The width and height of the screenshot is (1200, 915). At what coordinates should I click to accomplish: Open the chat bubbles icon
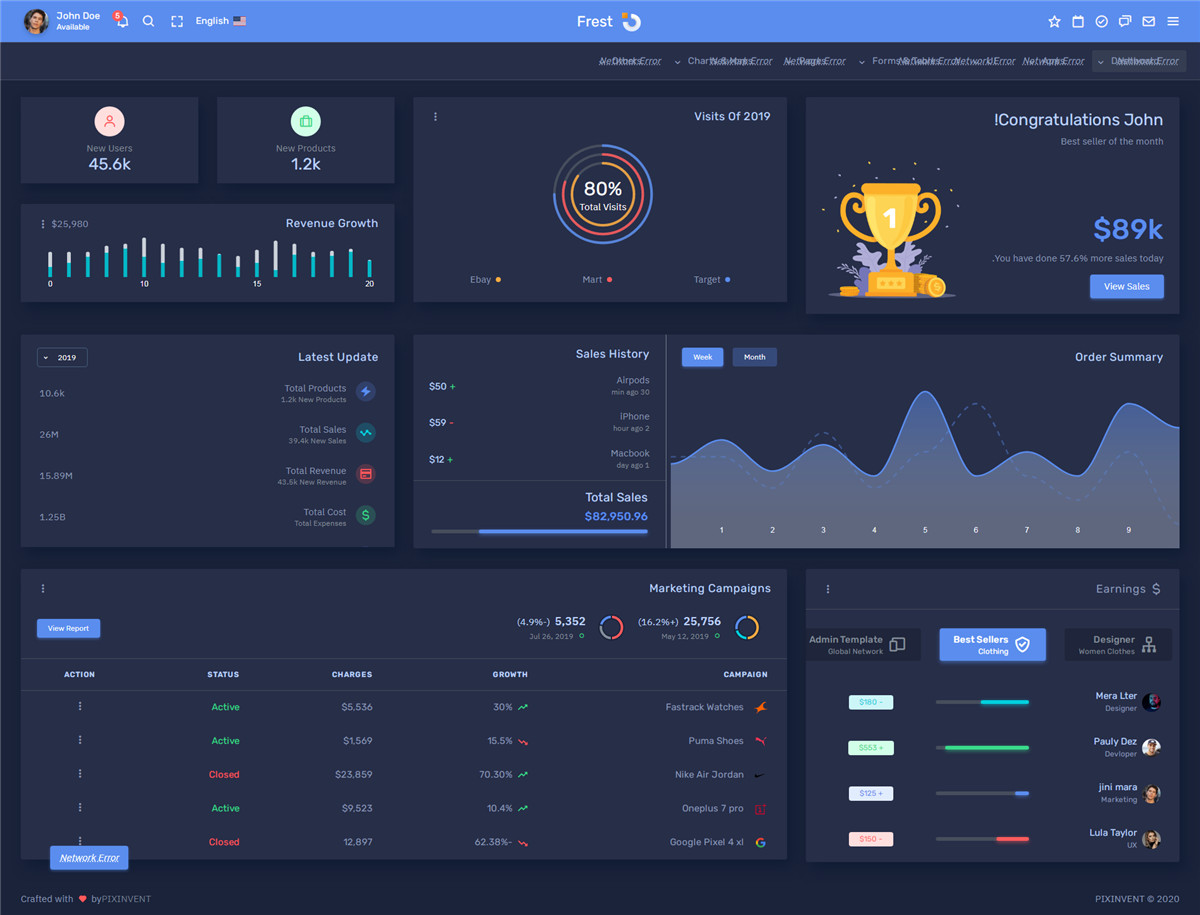(x=1125, y=21)
